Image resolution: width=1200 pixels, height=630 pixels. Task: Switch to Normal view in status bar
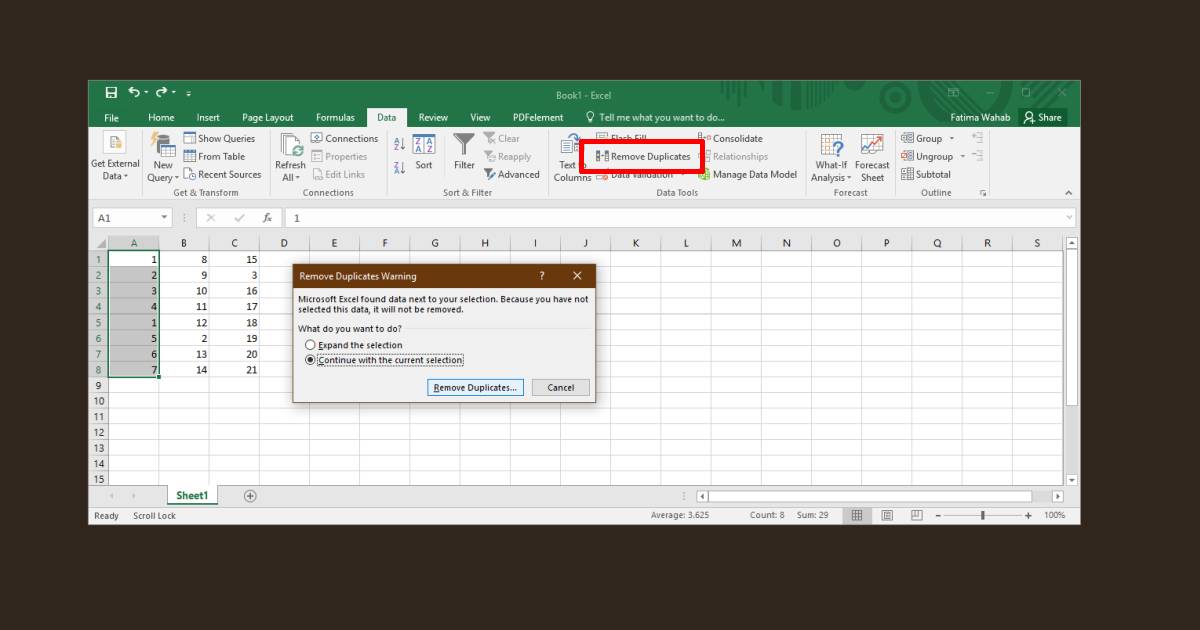click(856, 516)
